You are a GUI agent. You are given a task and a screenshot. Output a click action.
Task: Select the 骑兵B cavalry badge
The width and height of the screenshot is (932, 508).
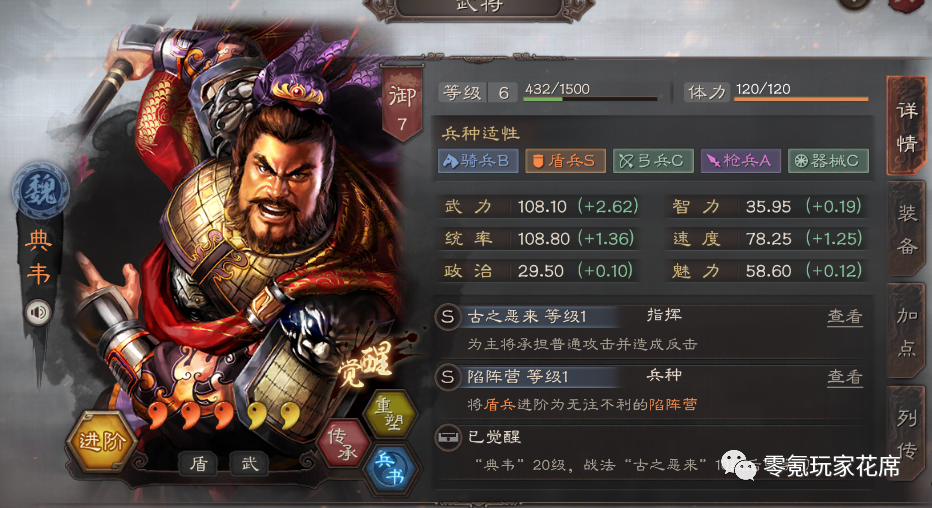tap(478, 161)
